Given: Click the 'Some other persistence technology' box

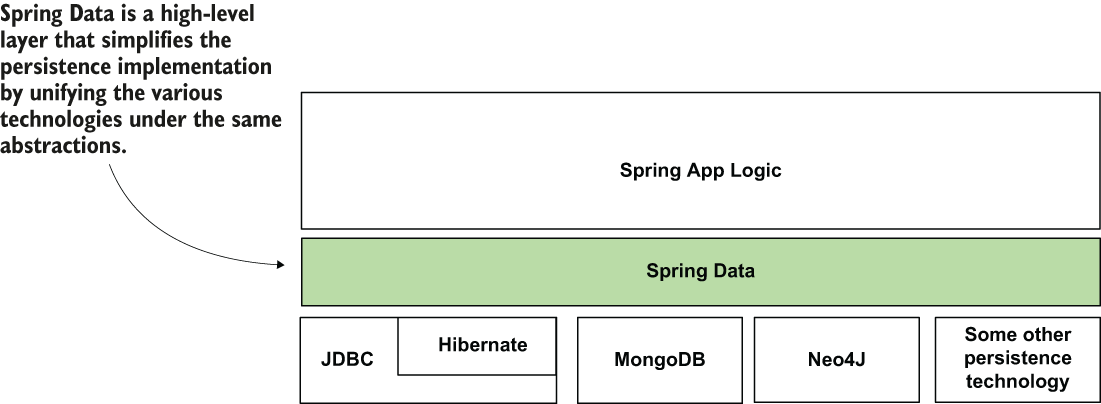Looking at the screenshot, I should (1017, 359).
